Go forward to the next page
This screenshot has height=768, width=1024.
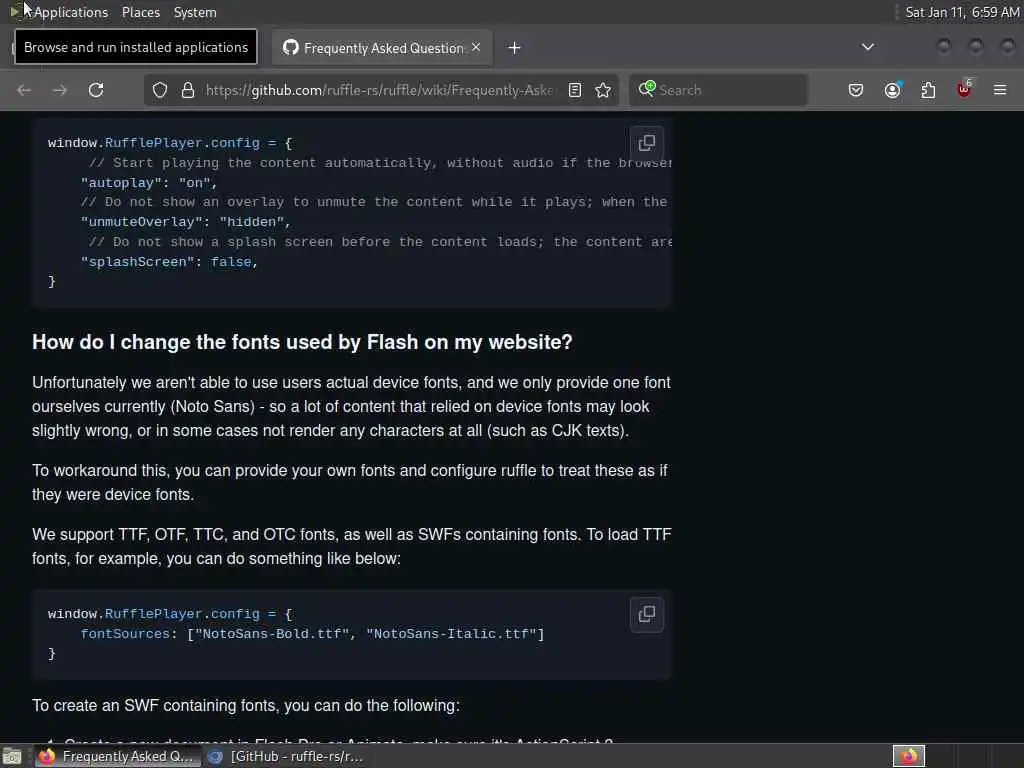coord(59,90)
